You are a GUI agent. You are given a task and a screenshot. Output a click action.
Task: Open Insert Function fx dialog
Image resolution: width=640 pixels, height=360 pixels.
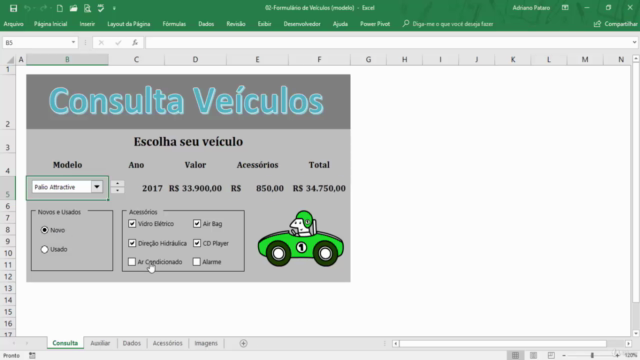coord(135,42)
